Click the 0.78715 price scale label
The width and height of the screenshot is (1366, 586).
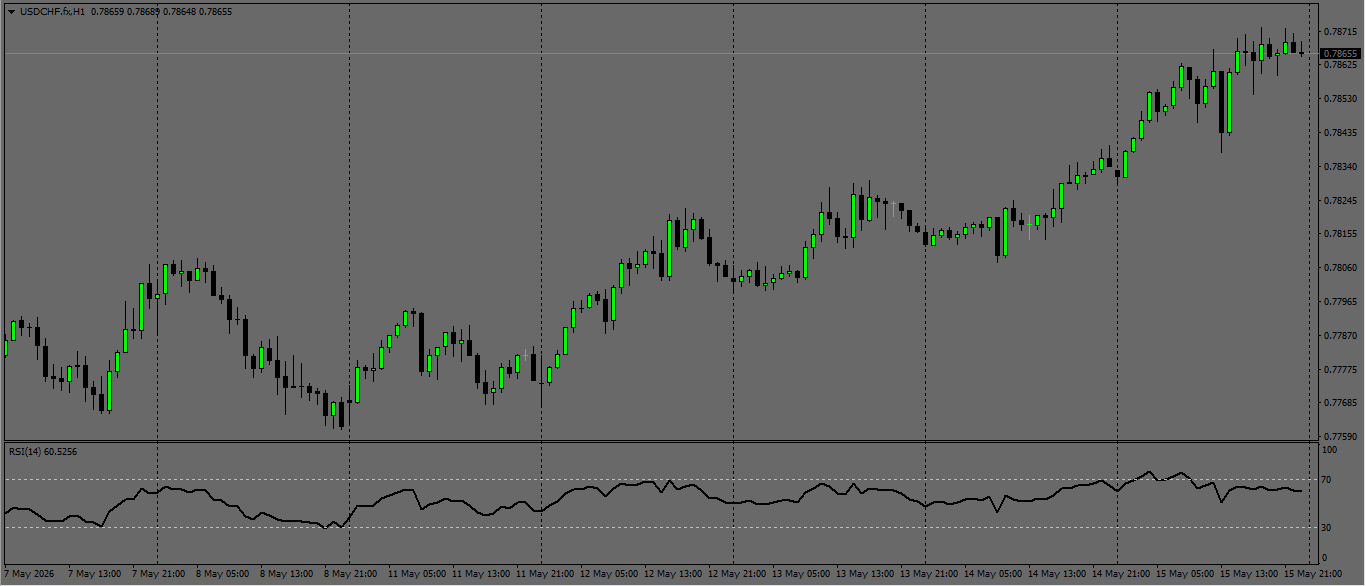point(1340,31)
